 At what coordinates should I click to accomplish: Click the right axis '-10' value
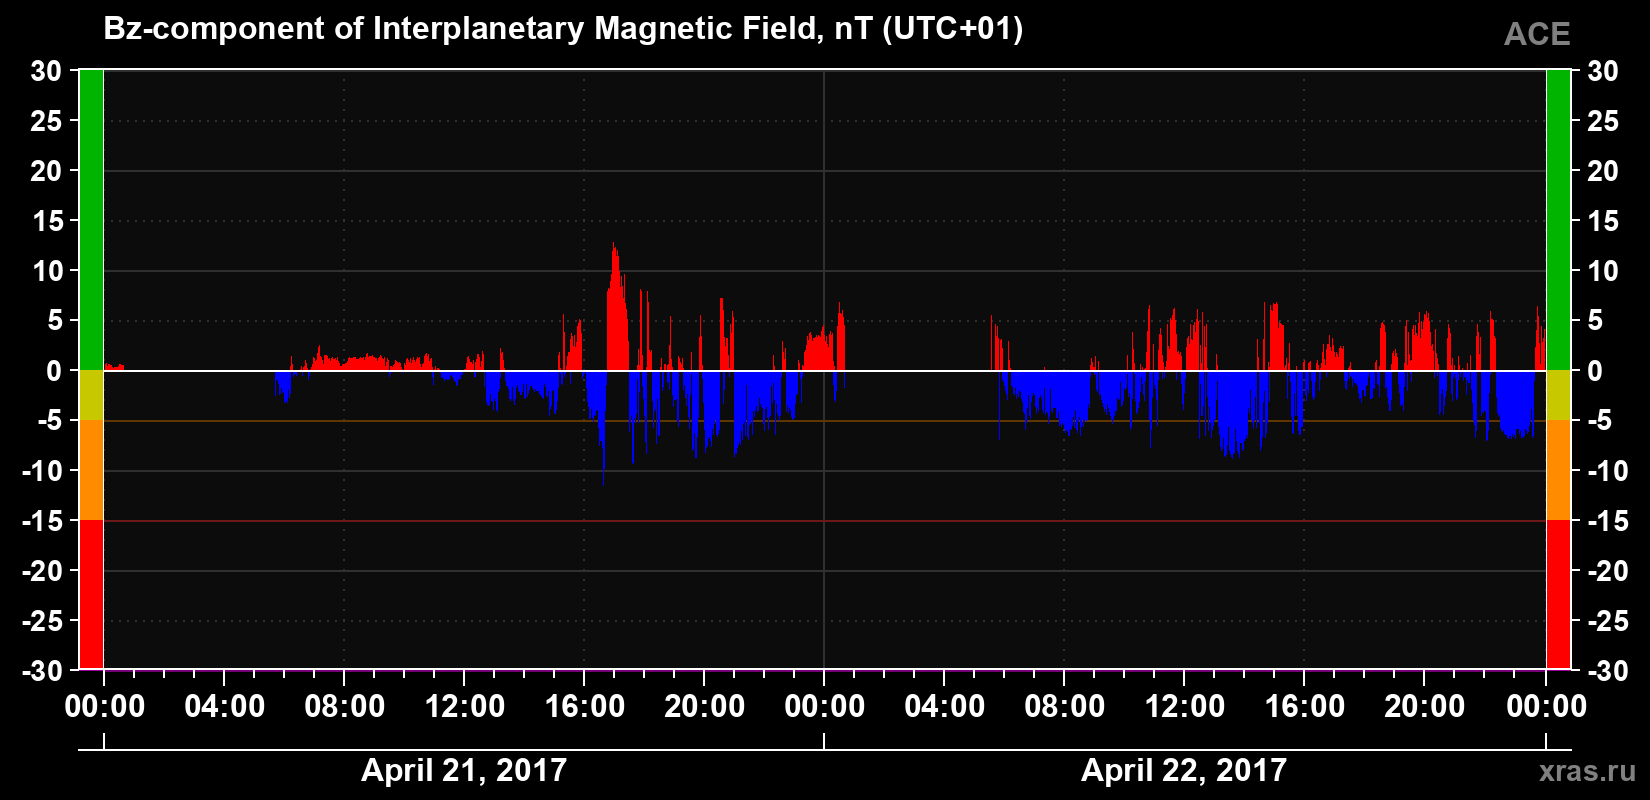pos(1608,471)
